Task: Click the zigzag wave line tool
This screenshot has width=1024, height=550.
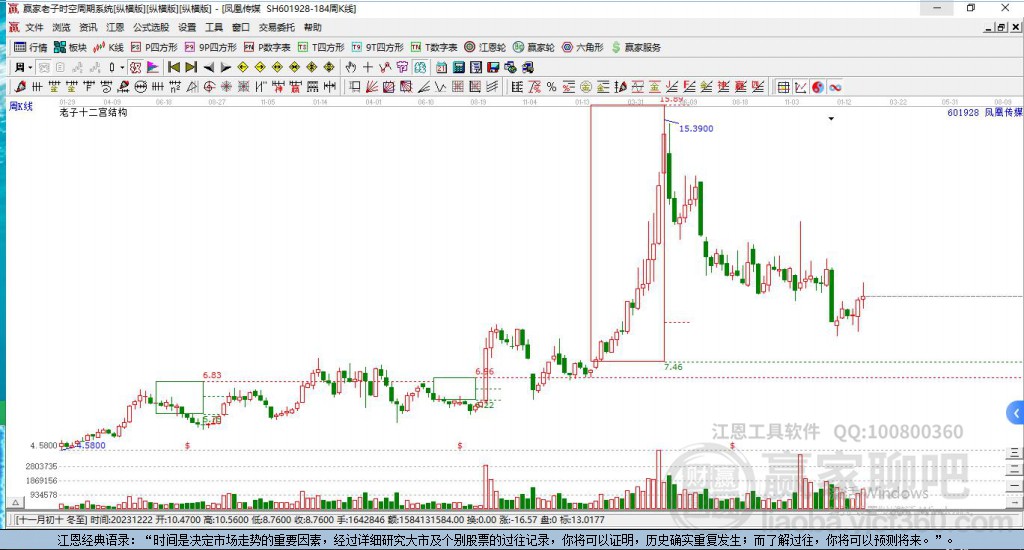Action: coord(441,87)
